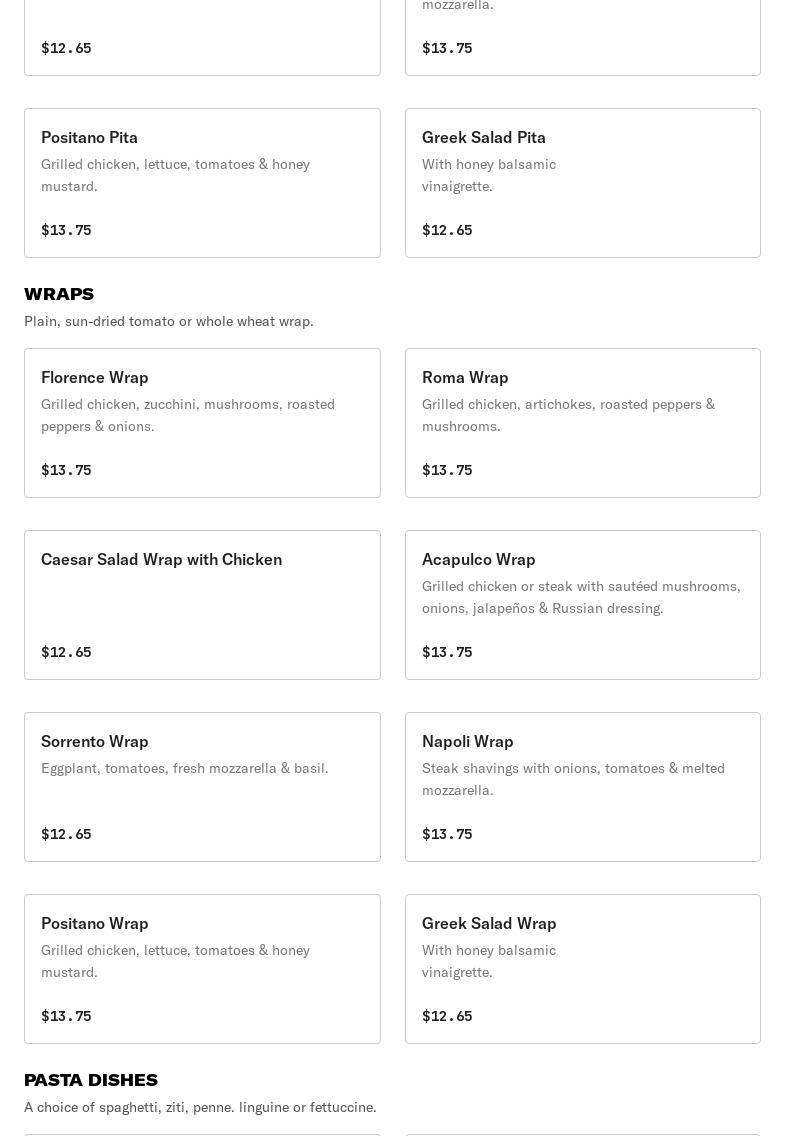Click the wrap bread options subtitle

tap(169, 321)
